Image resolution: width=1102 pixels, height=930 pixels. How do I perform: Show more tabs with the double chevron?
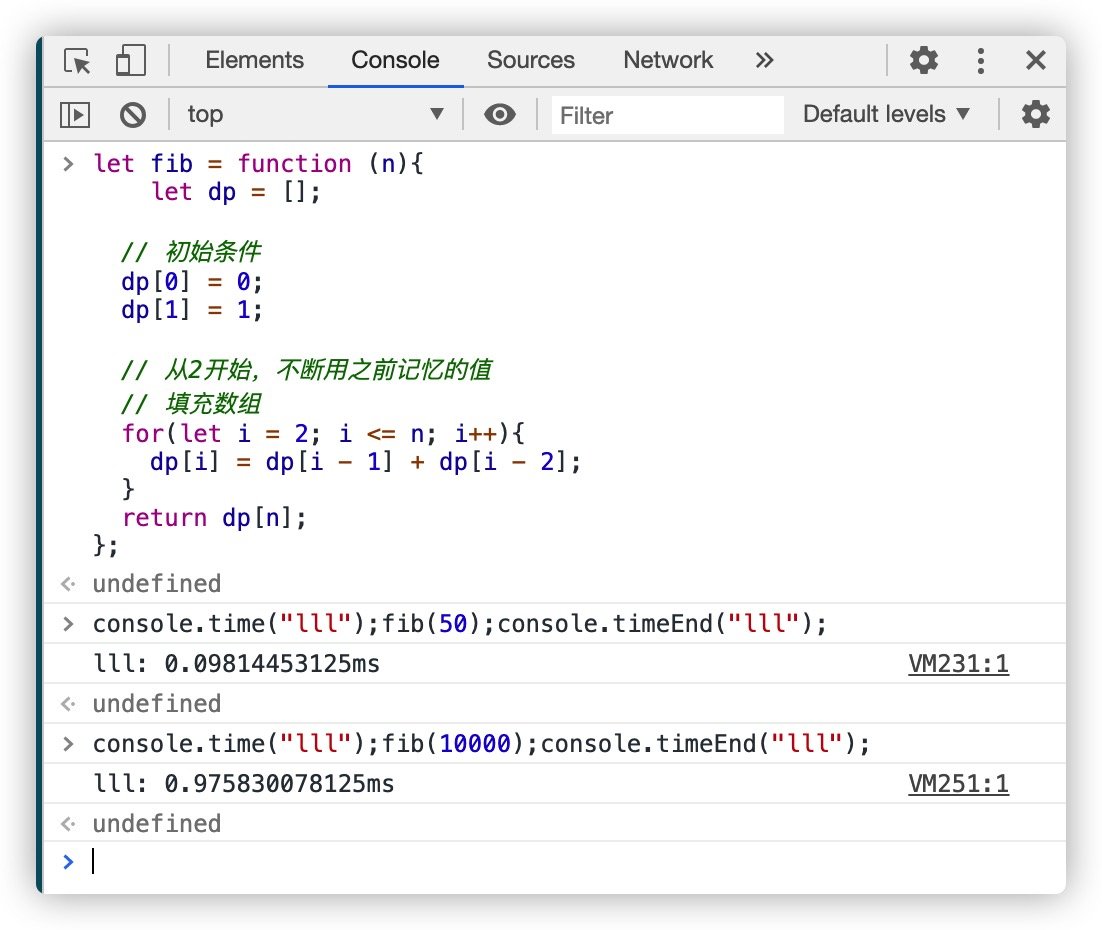765,60
